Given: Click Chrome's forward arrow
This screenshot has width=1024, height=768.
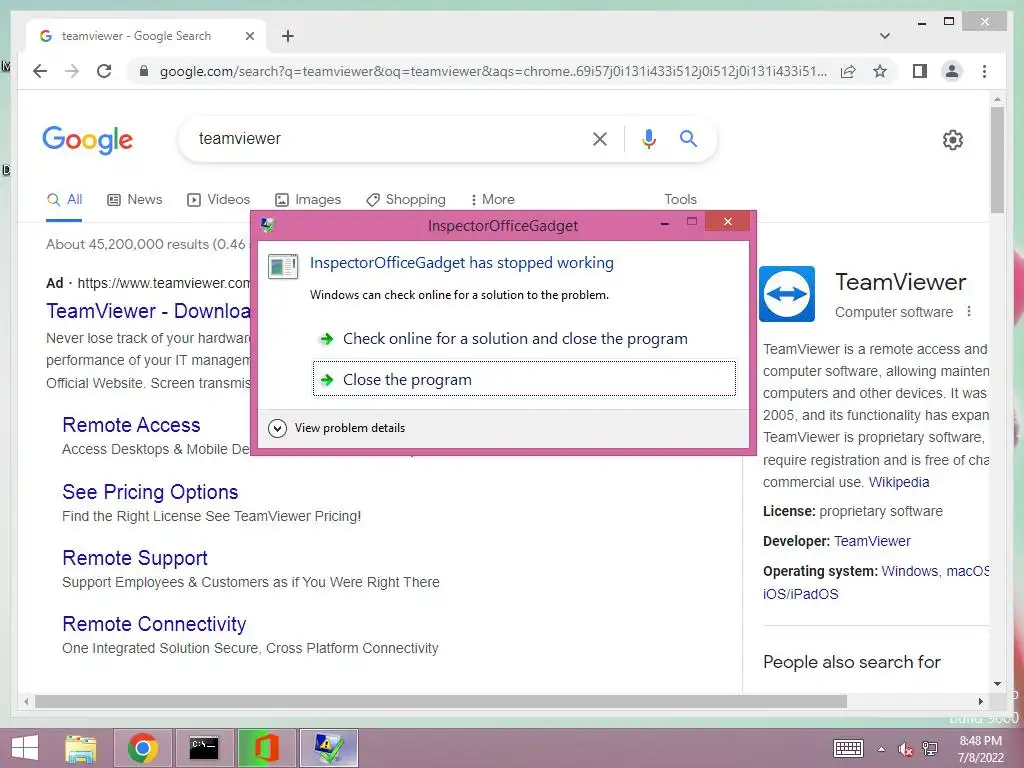Looking at the screenshot, I should click(x=72, y=71).
